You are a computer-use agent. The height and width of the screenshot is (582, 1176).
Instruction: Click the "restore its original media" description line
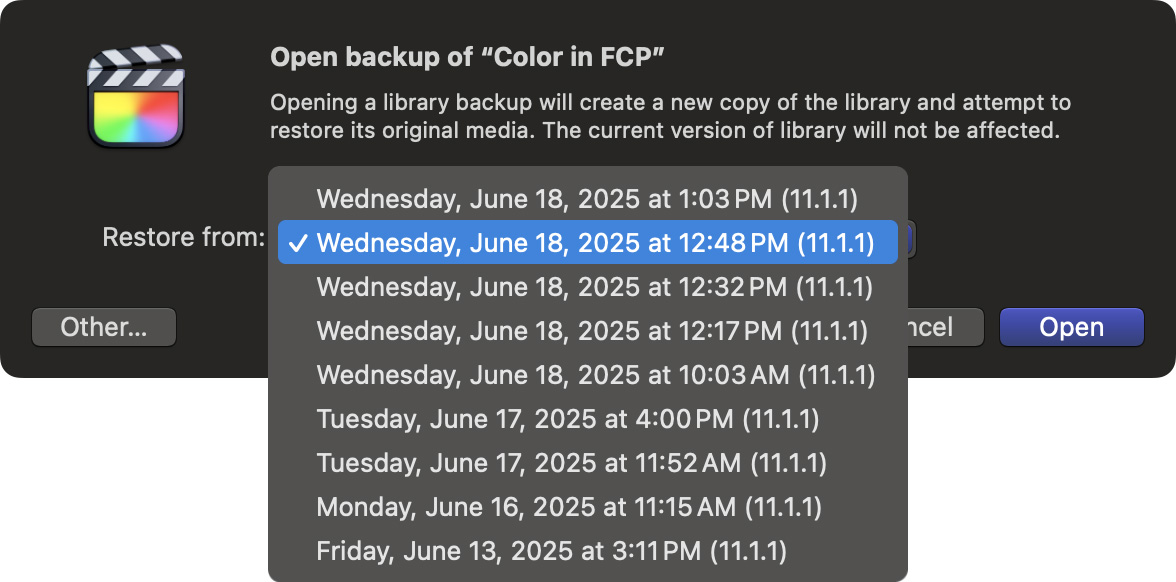(664, 130)
